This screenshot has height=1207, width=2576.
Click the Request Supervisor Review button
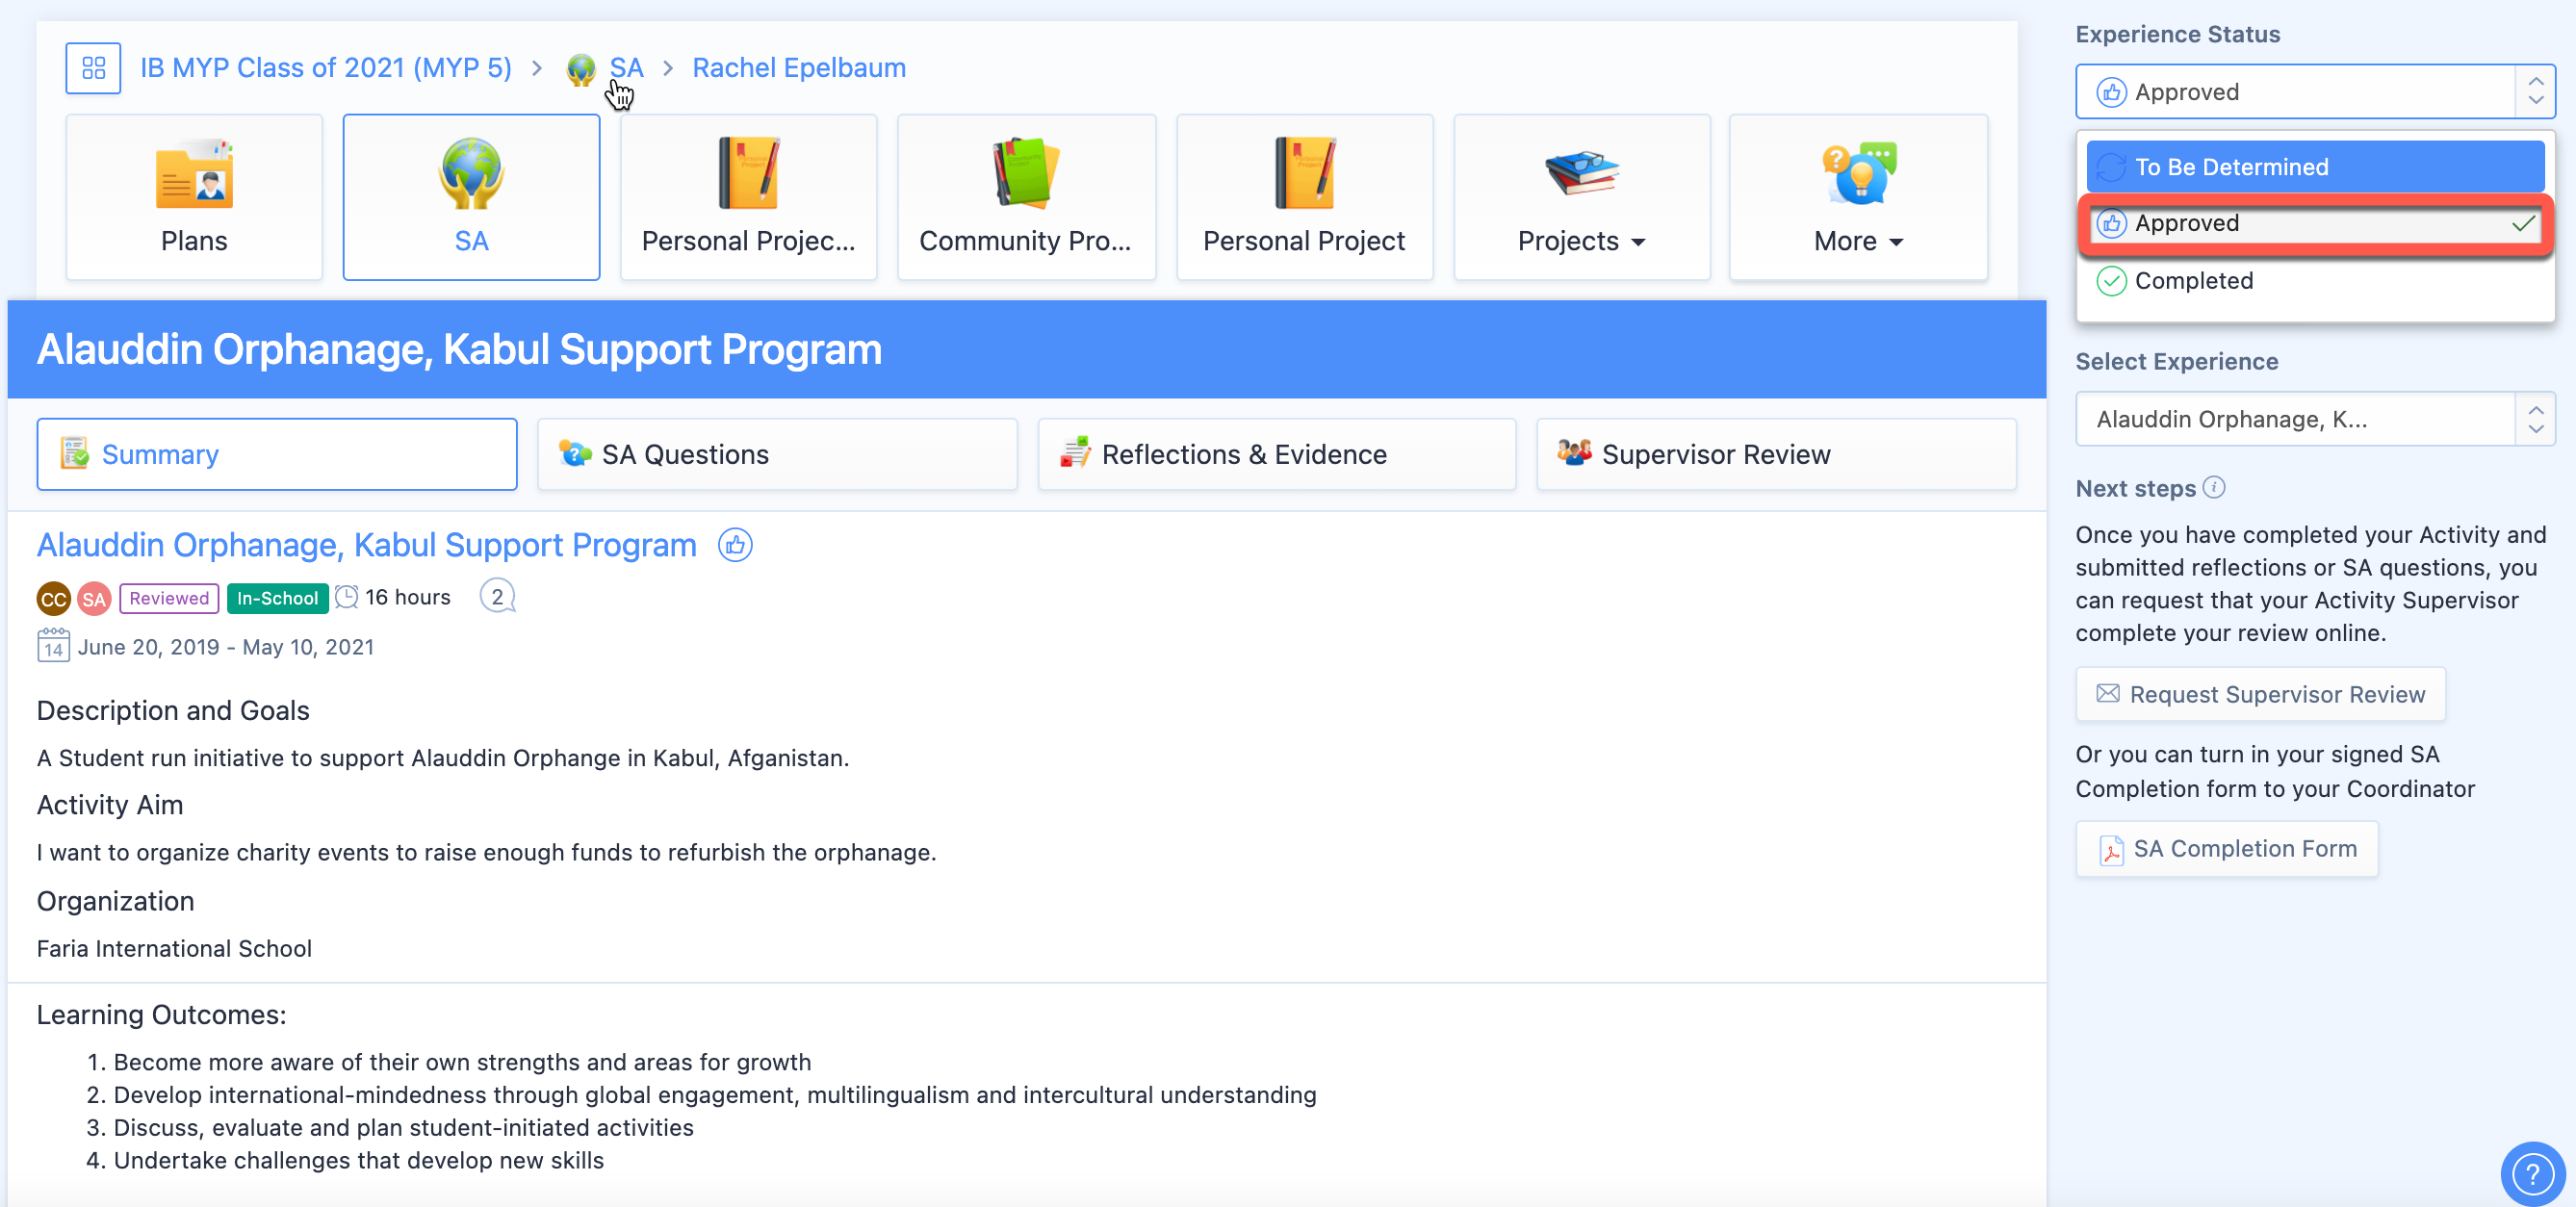click(2260, 694)
